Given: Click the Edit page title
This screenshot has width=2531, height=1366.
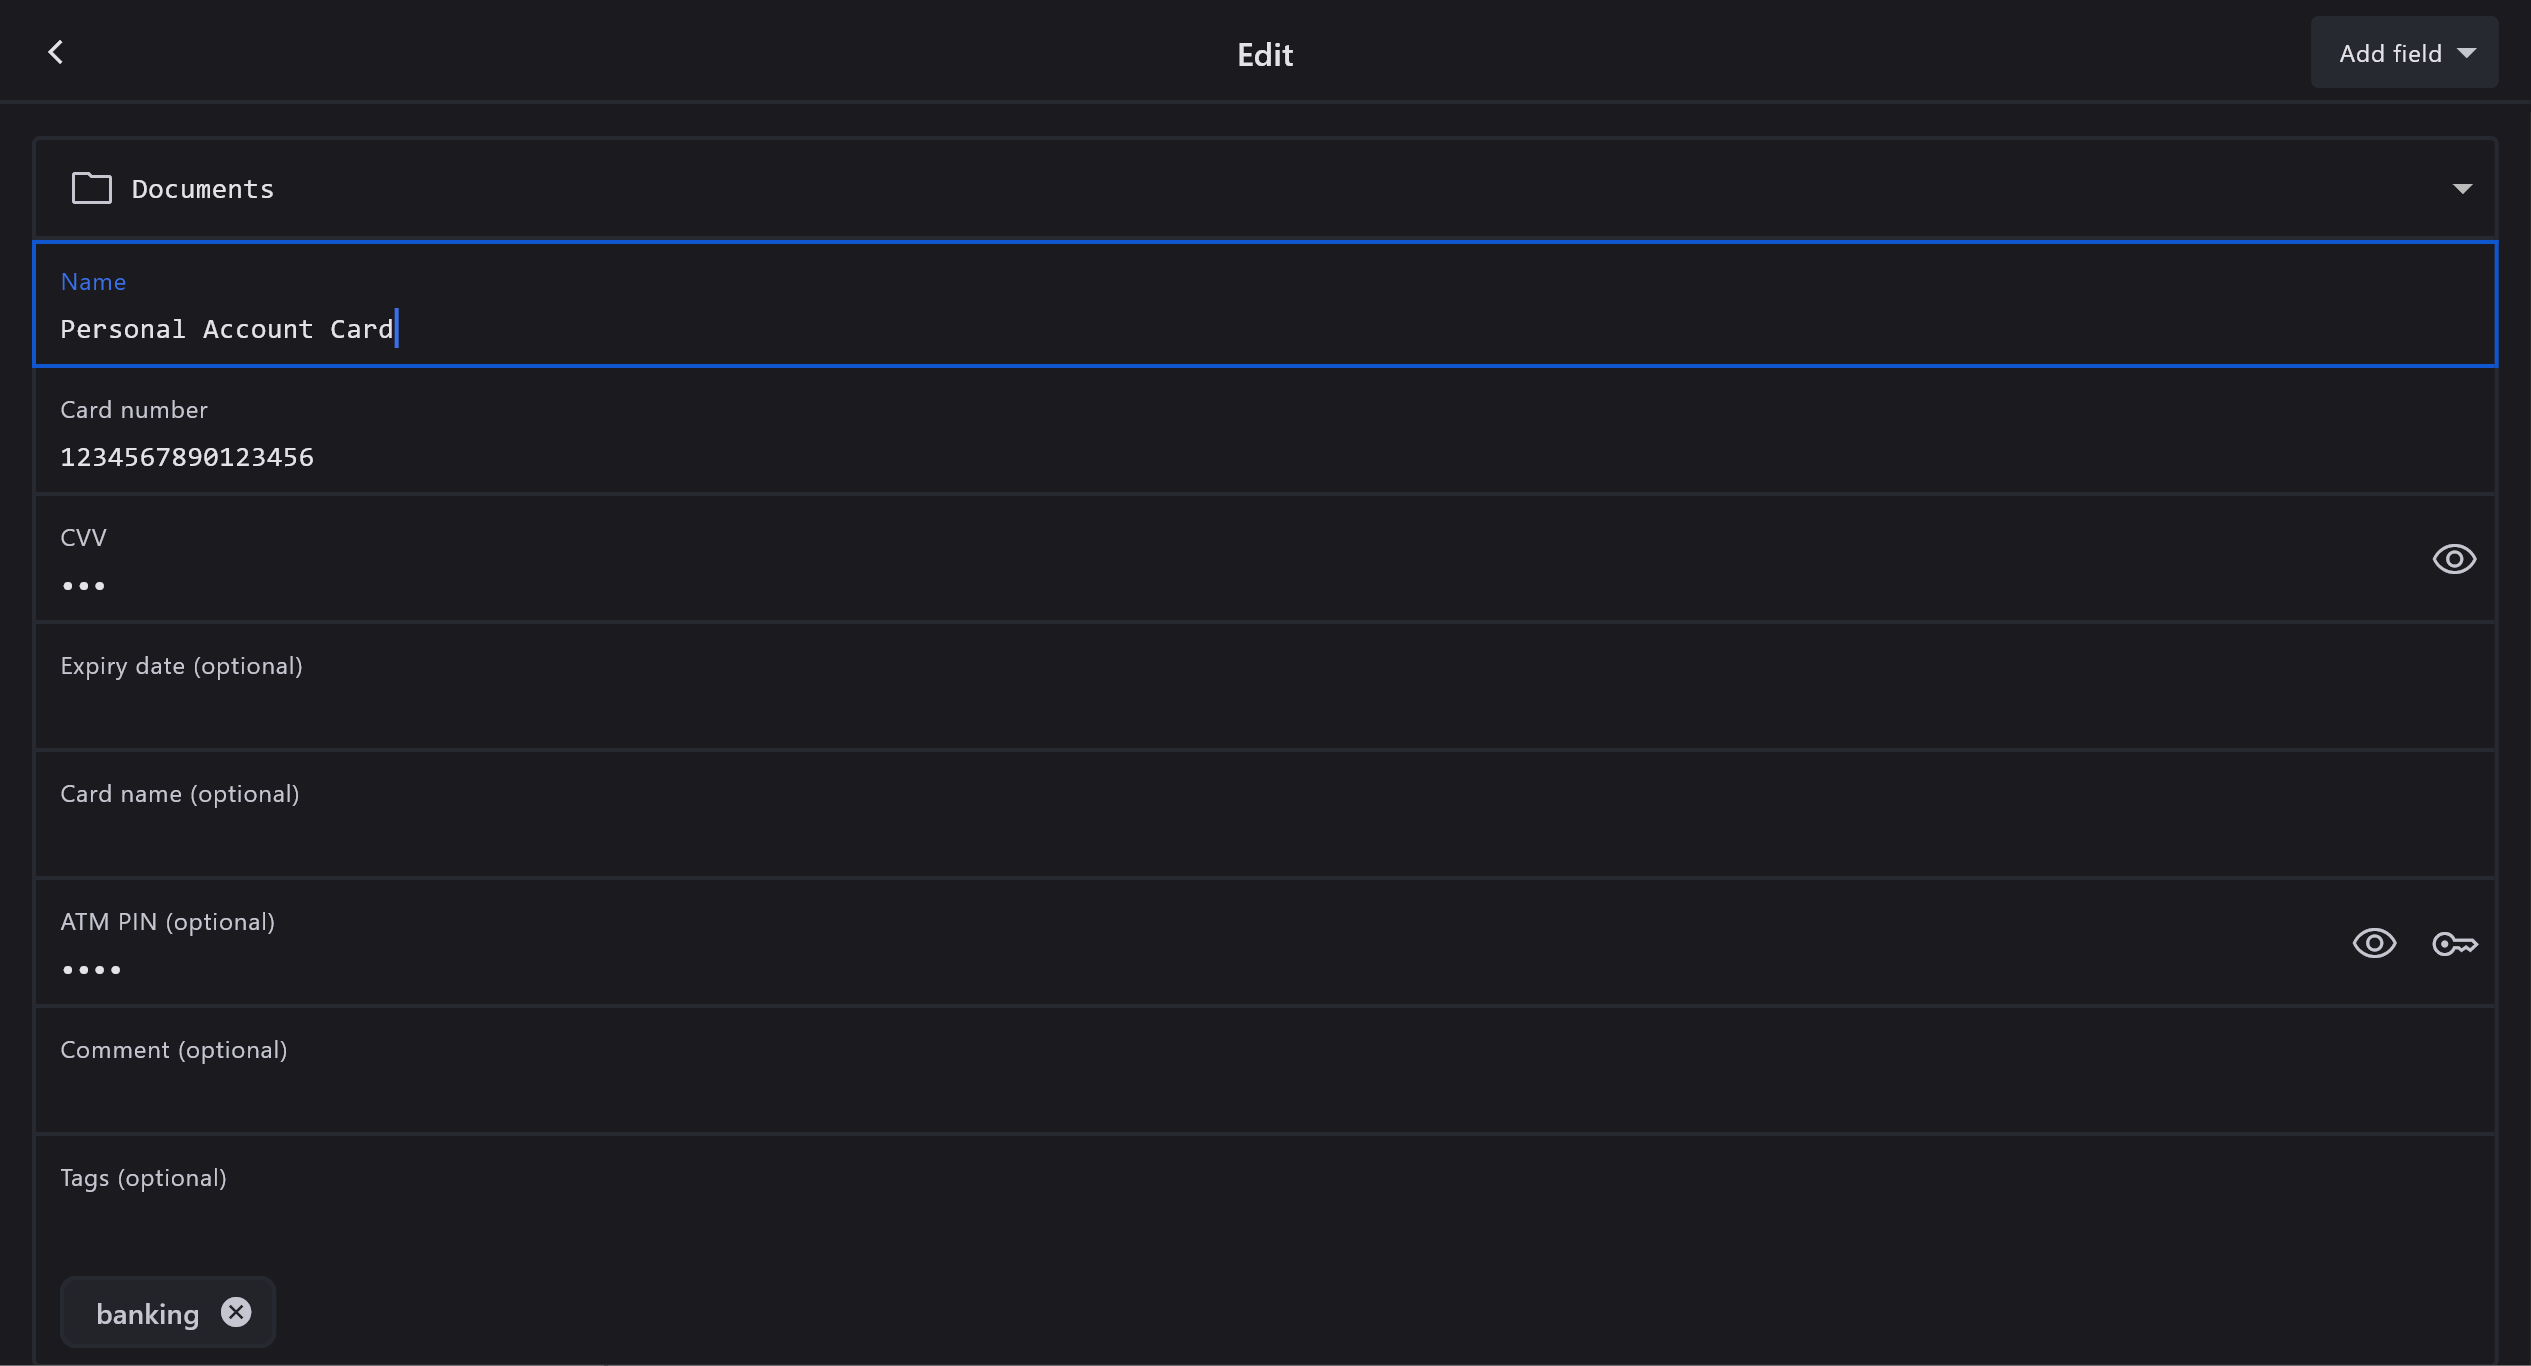Looking at the screenshot, I should click(x=1264, y=54).
